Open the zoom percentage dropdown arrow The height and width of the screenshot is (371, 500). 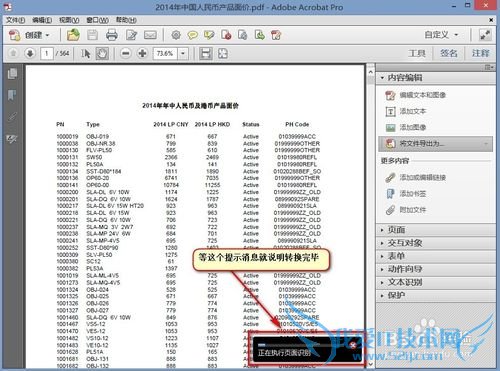tap(183, 53)
